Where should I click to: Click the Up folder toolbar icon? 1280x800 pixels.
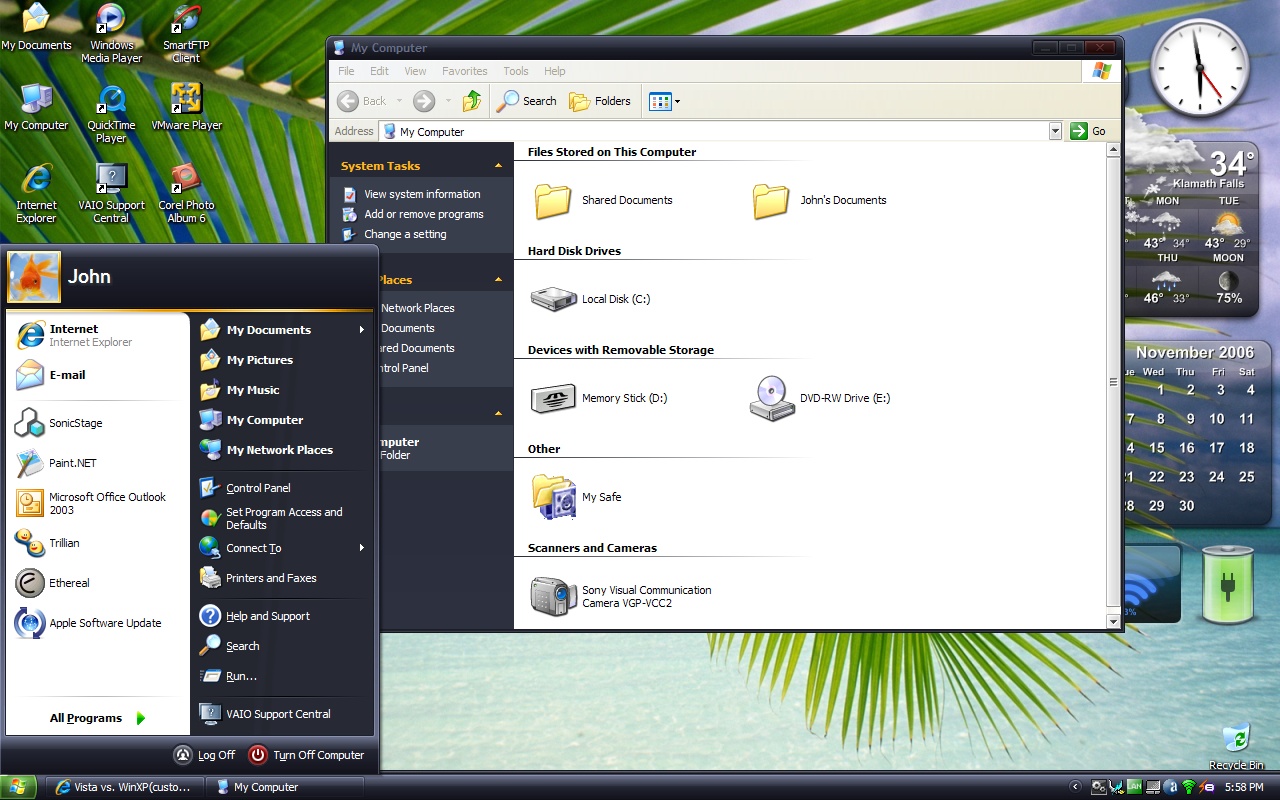pyautogui.click(x=472, y=101)
